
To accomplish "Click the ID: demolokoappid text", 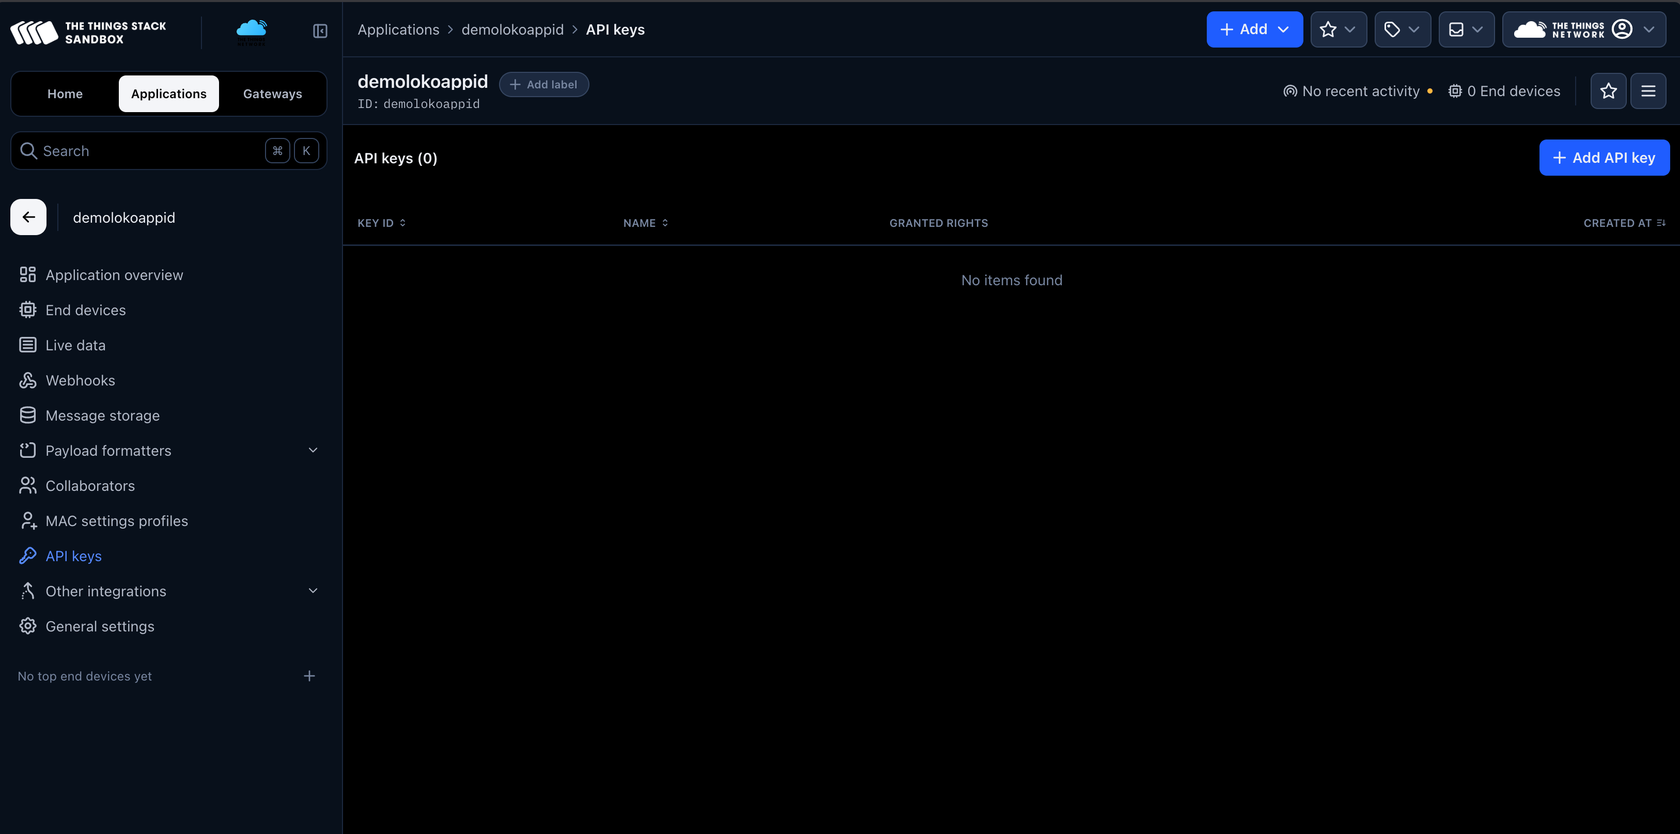I will [x=419, y=104].
